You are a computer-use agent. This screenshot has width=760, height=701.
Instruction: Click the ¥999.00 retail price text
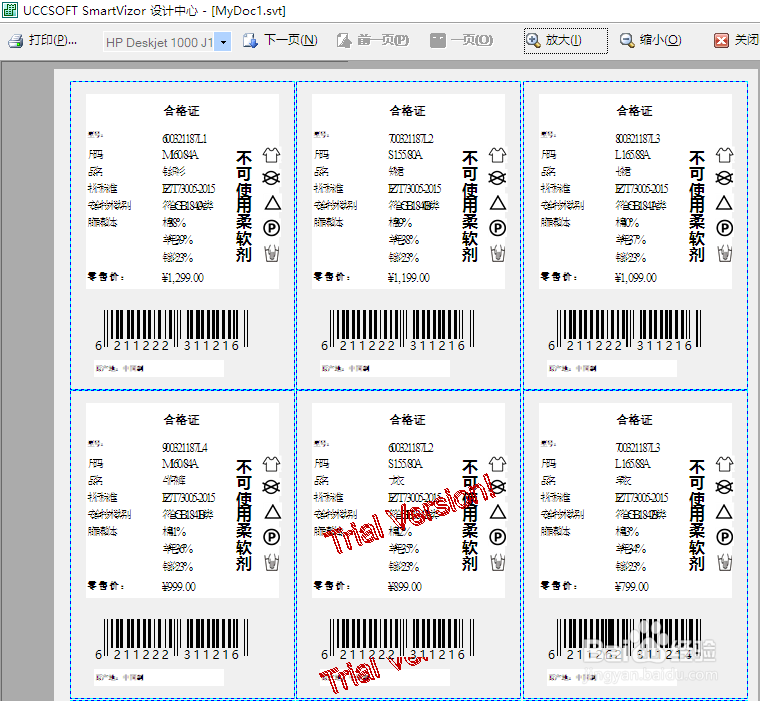179,587
